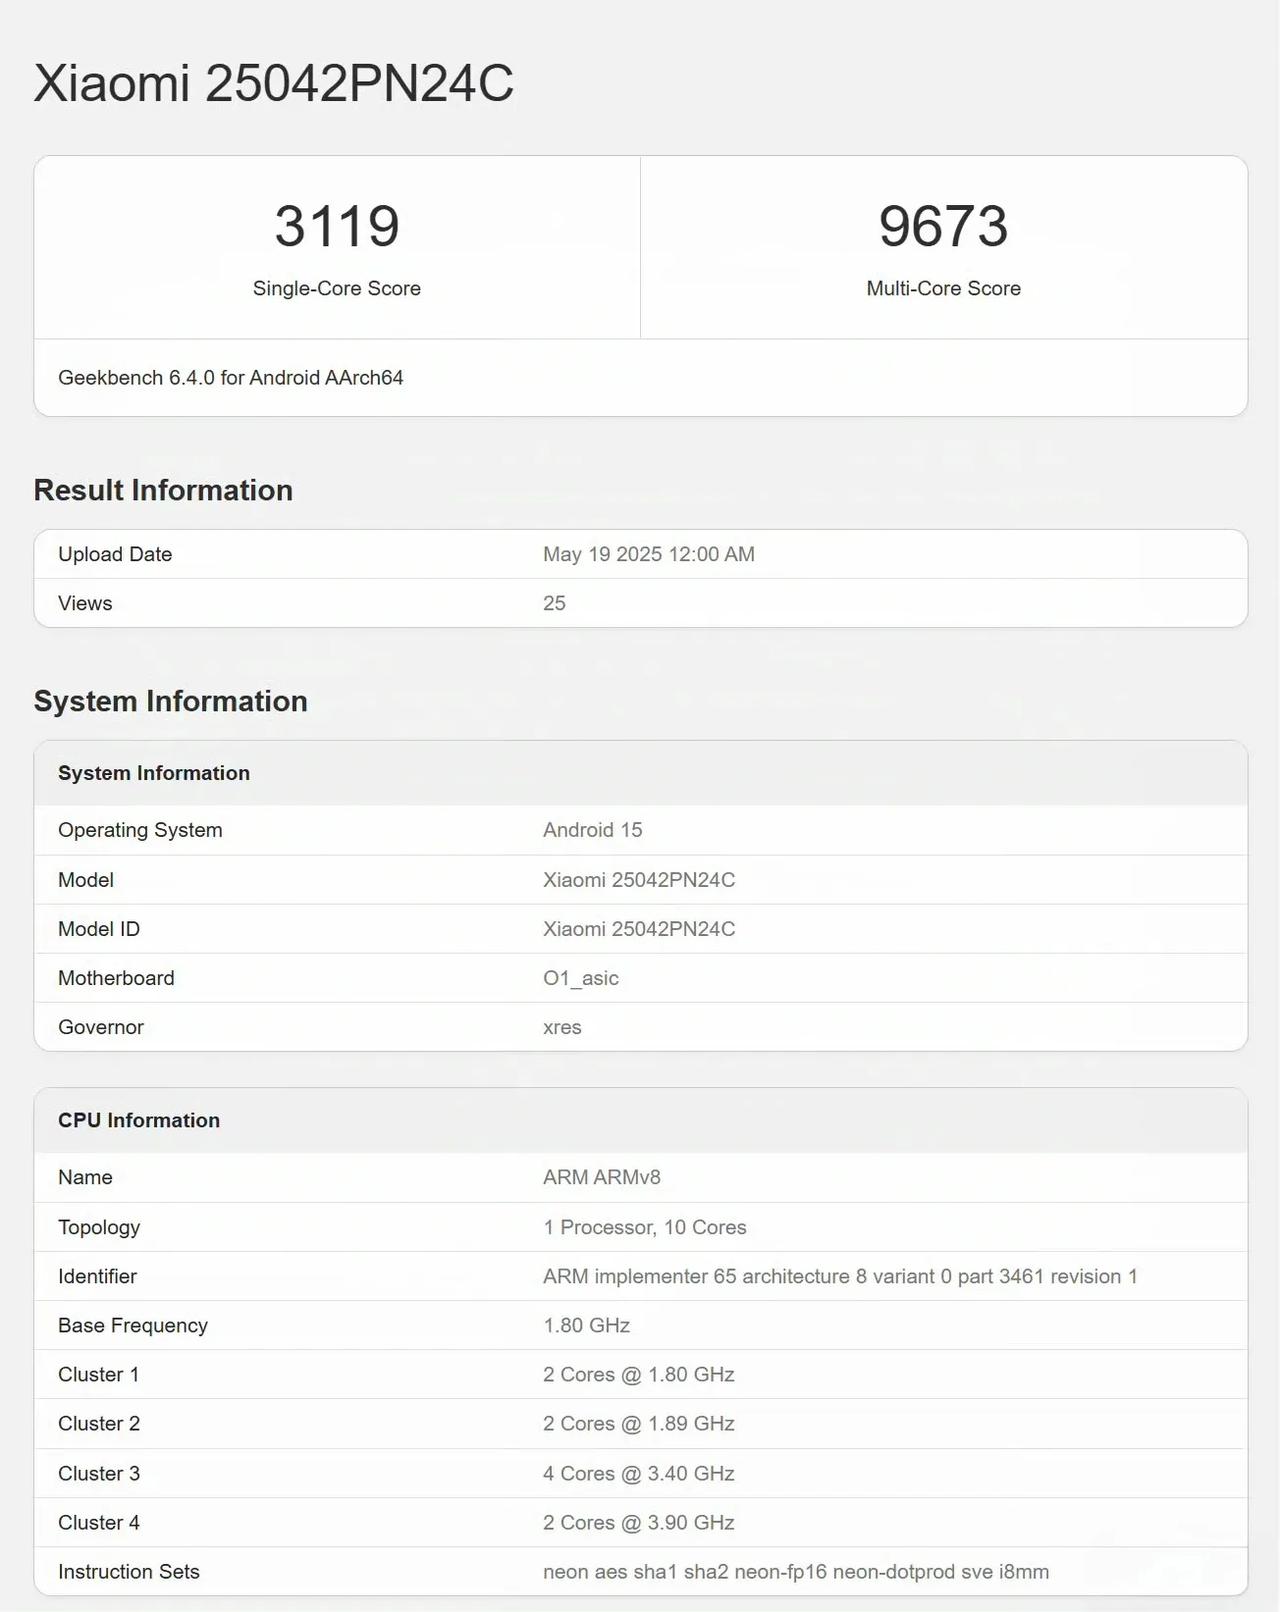This screenshot has width=1280, height=1612.
Task: Select the multi-core score 9673
Action: click(943, 226)
